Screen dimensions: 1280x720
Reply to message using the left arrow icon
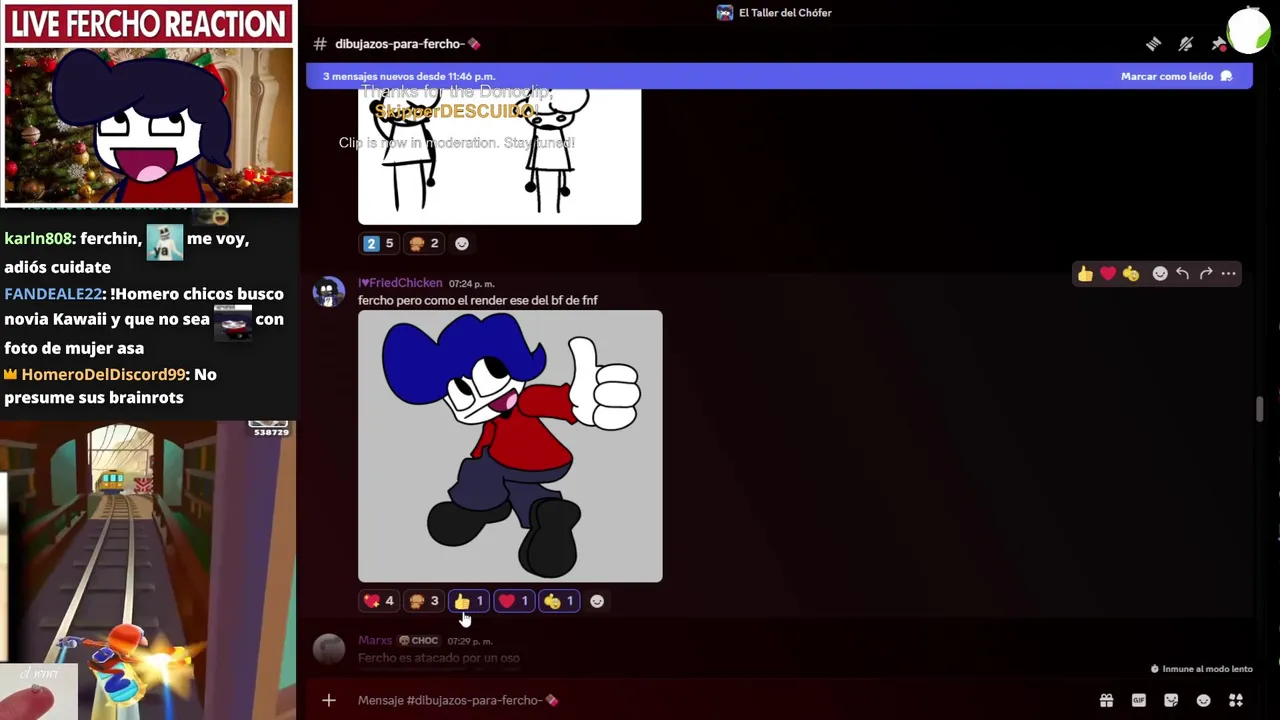coord(1183,274)
